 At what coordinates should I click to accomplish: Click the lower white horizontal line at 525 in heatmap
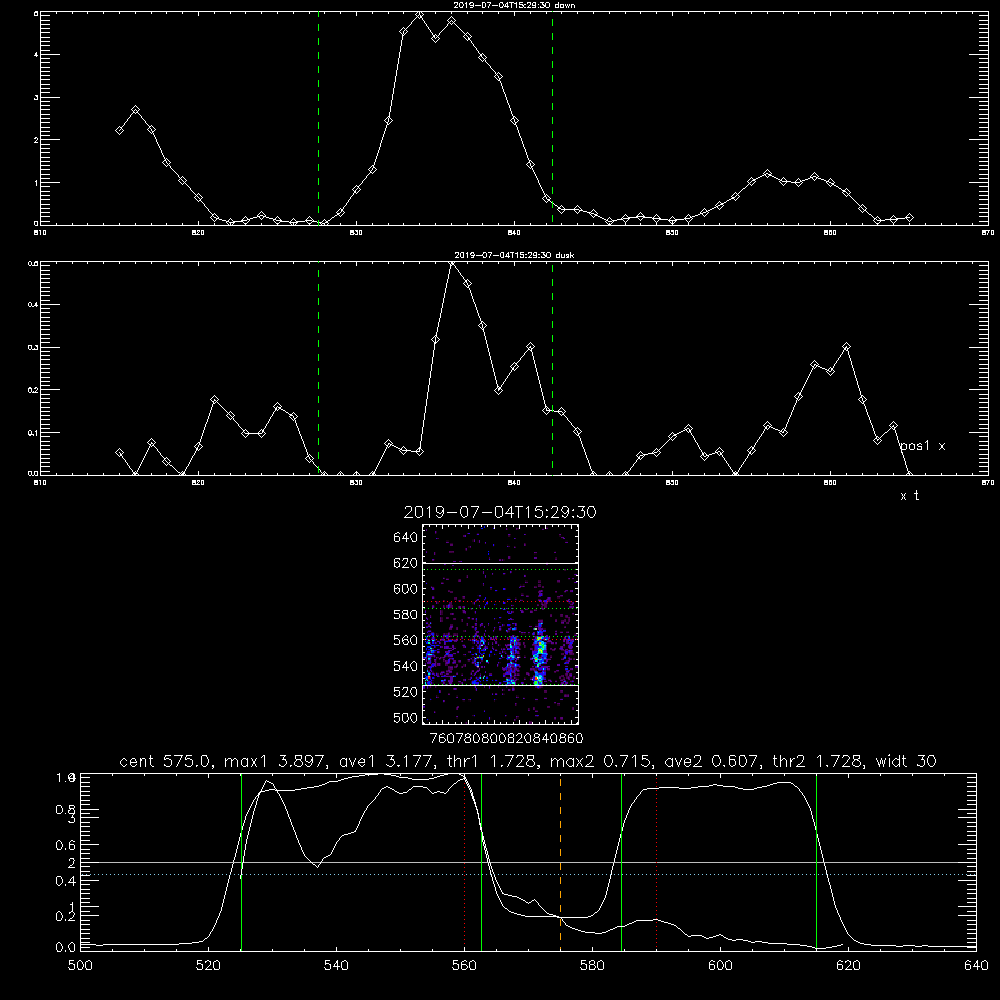coord(501,685)
